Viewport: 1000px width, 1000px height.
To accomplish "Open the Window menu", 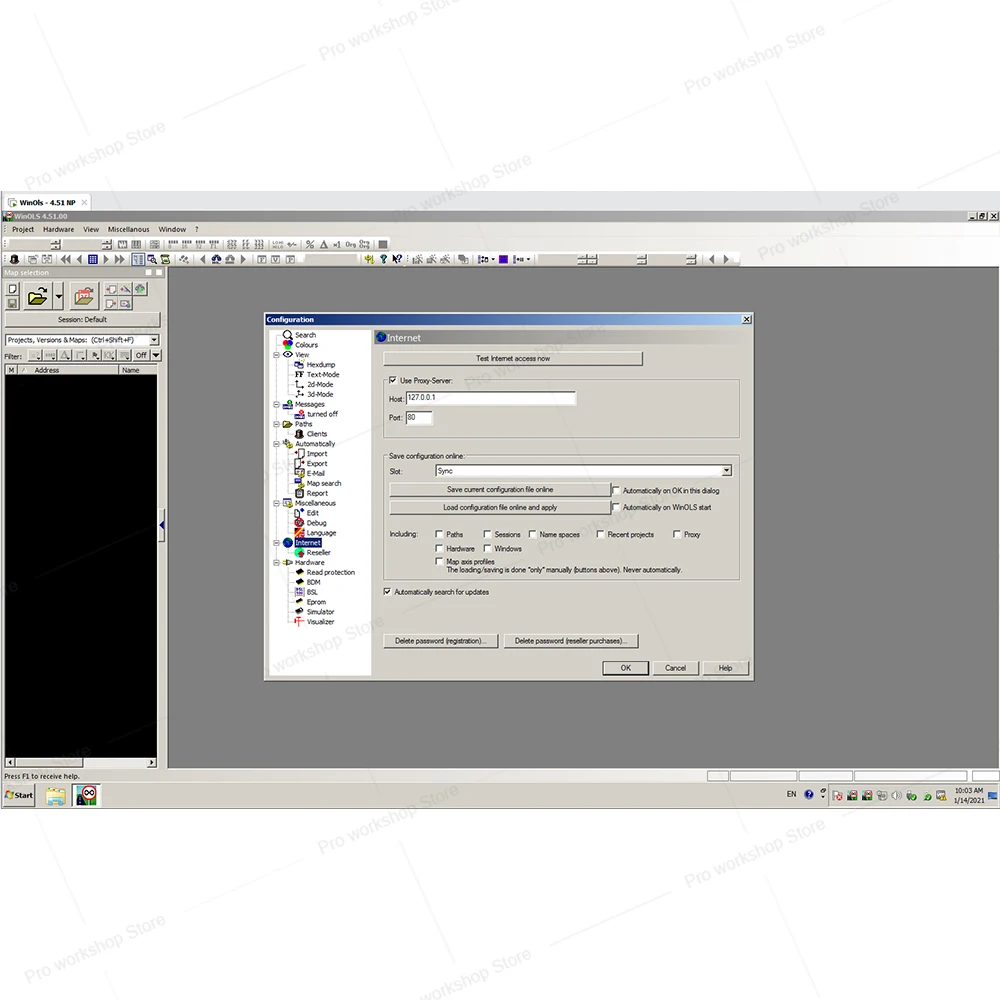I will [x=172, y=230].
